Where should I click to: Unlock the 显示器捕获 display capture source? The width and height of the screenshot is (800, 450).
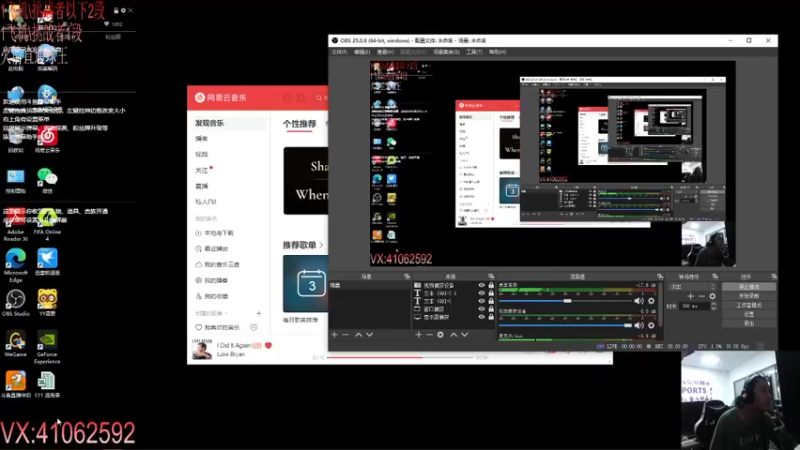pos(491,317)
